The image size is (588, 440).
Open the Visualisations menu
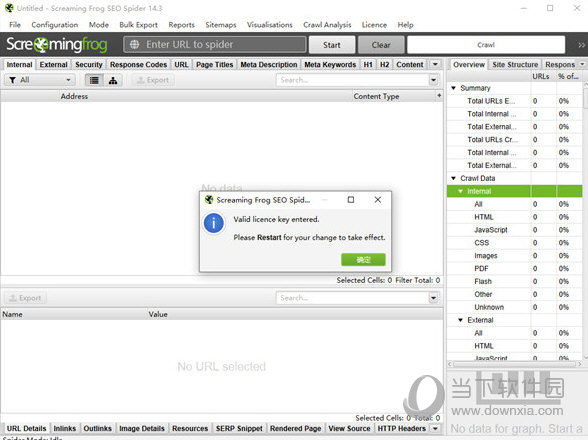click(270, 25)
